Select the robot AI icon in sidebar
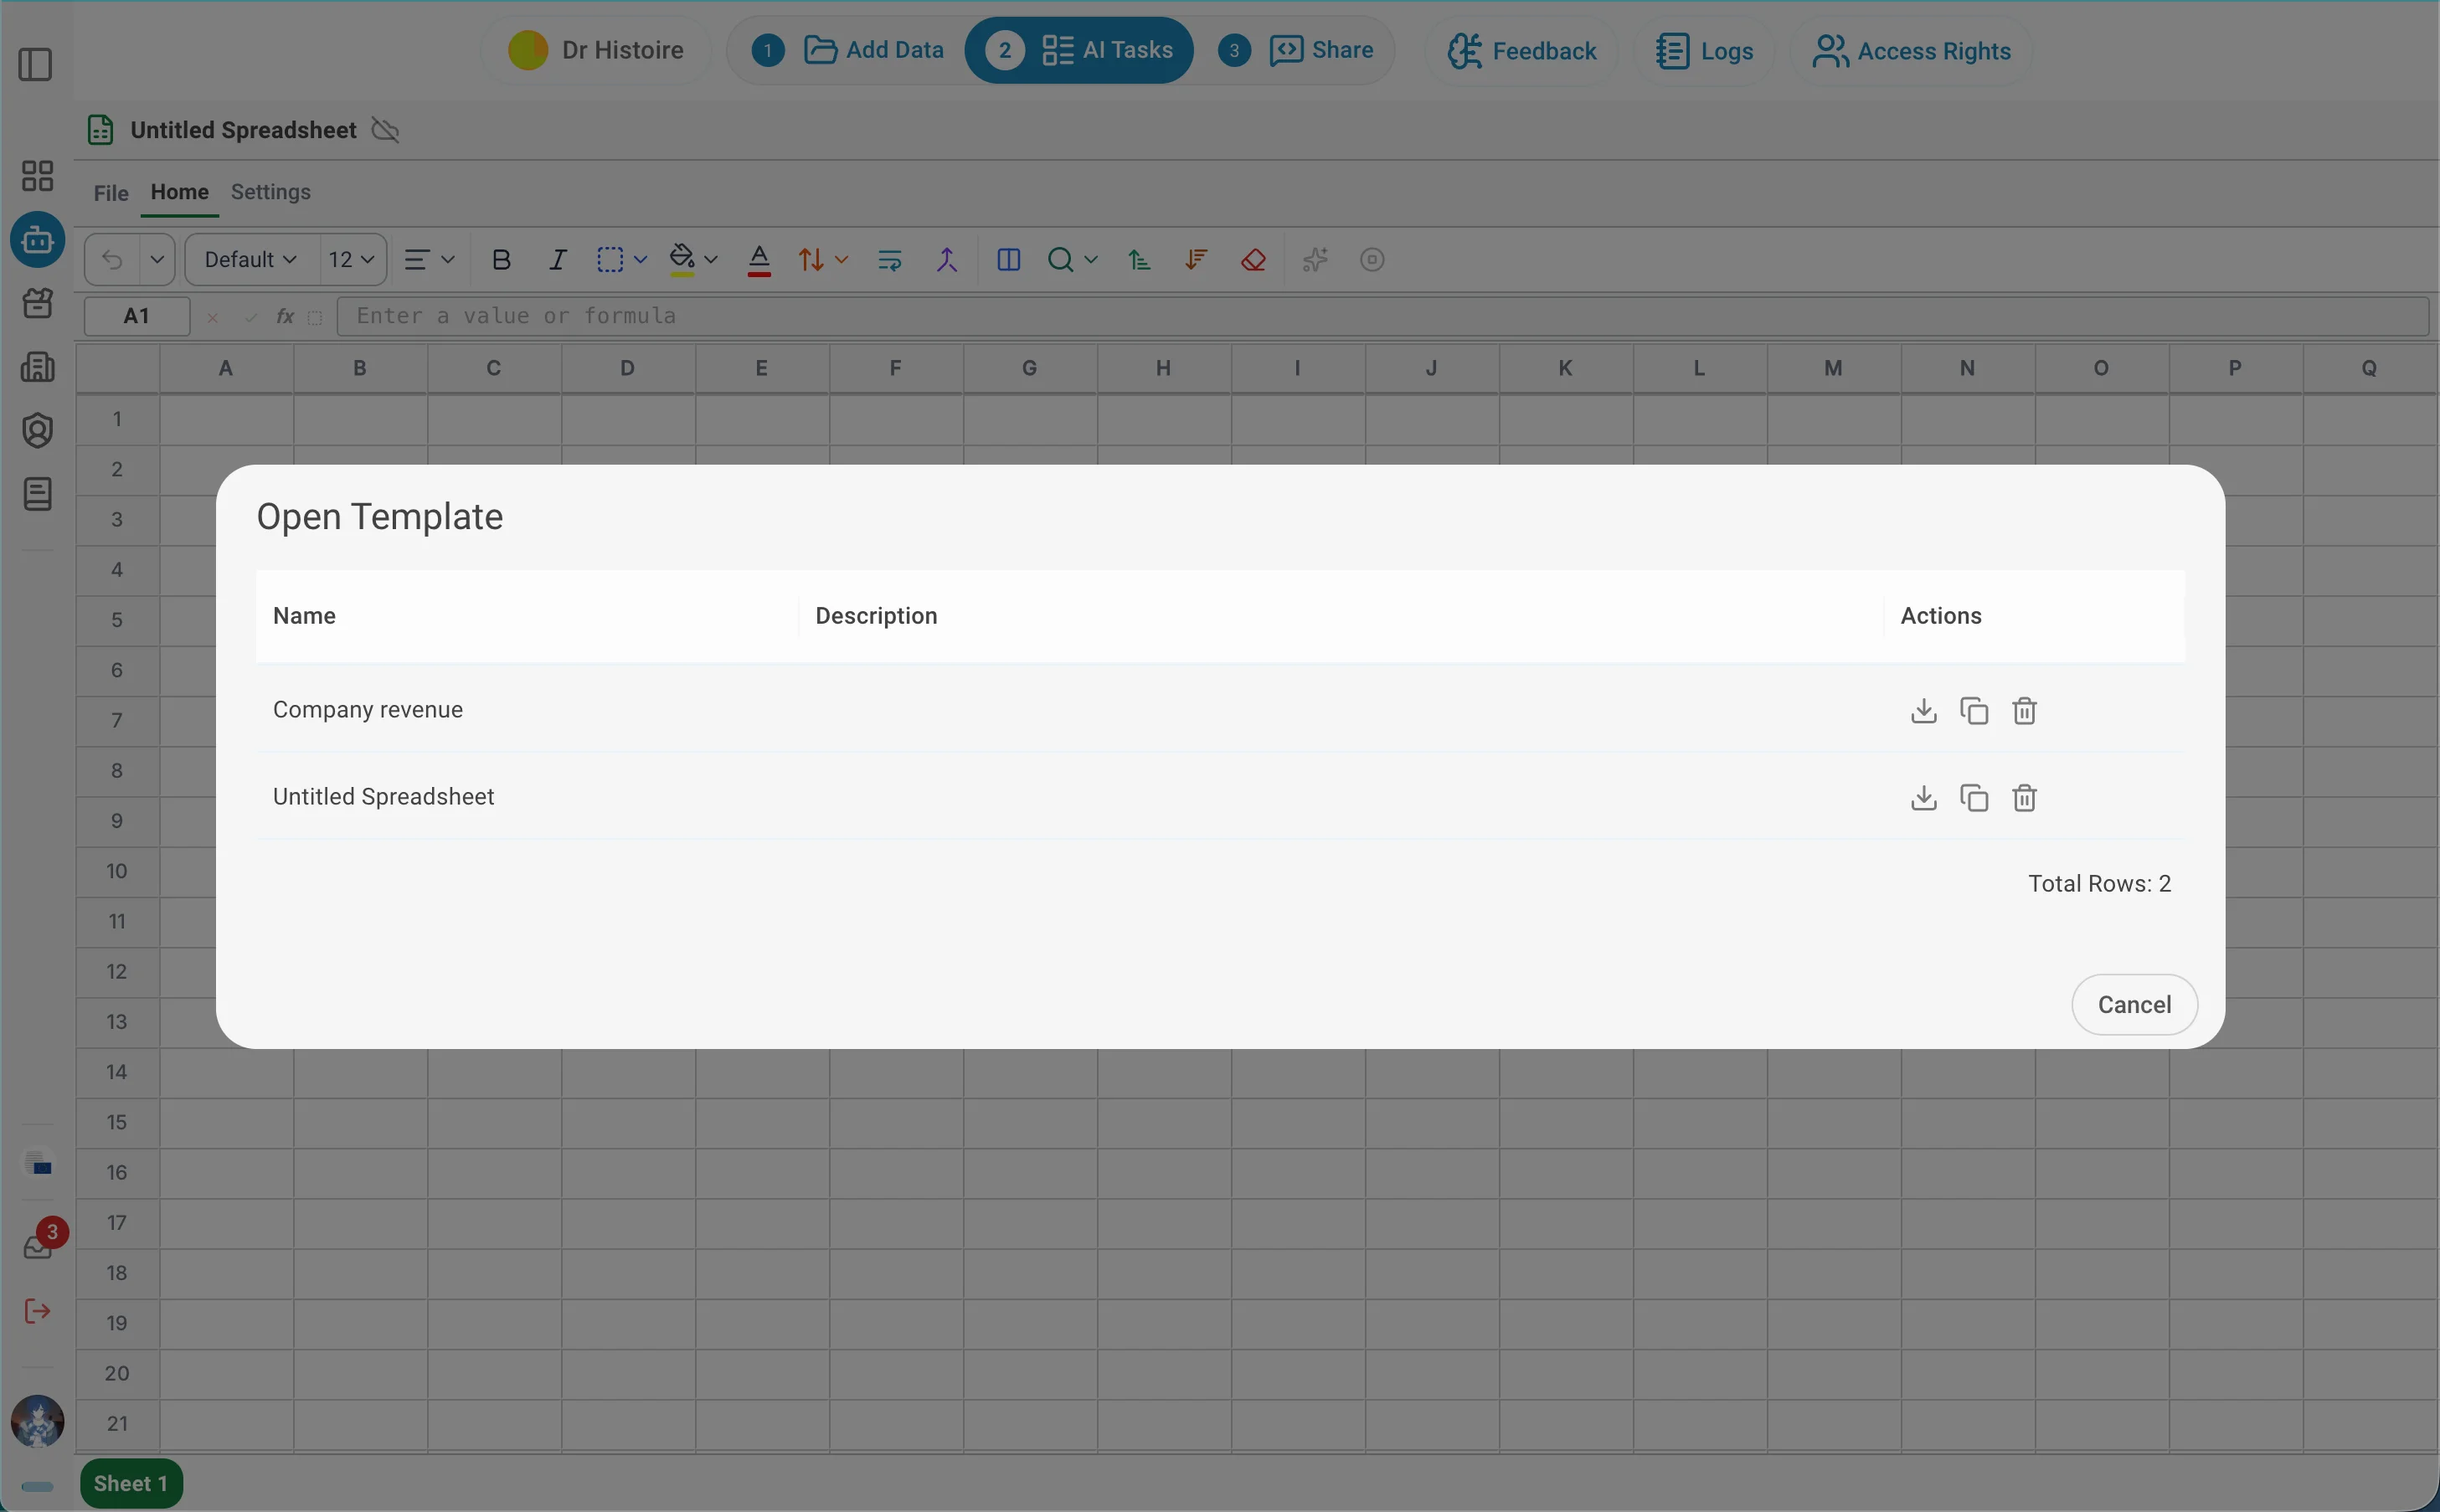Screen dimensions: 2440x1512 pos(37,240)
